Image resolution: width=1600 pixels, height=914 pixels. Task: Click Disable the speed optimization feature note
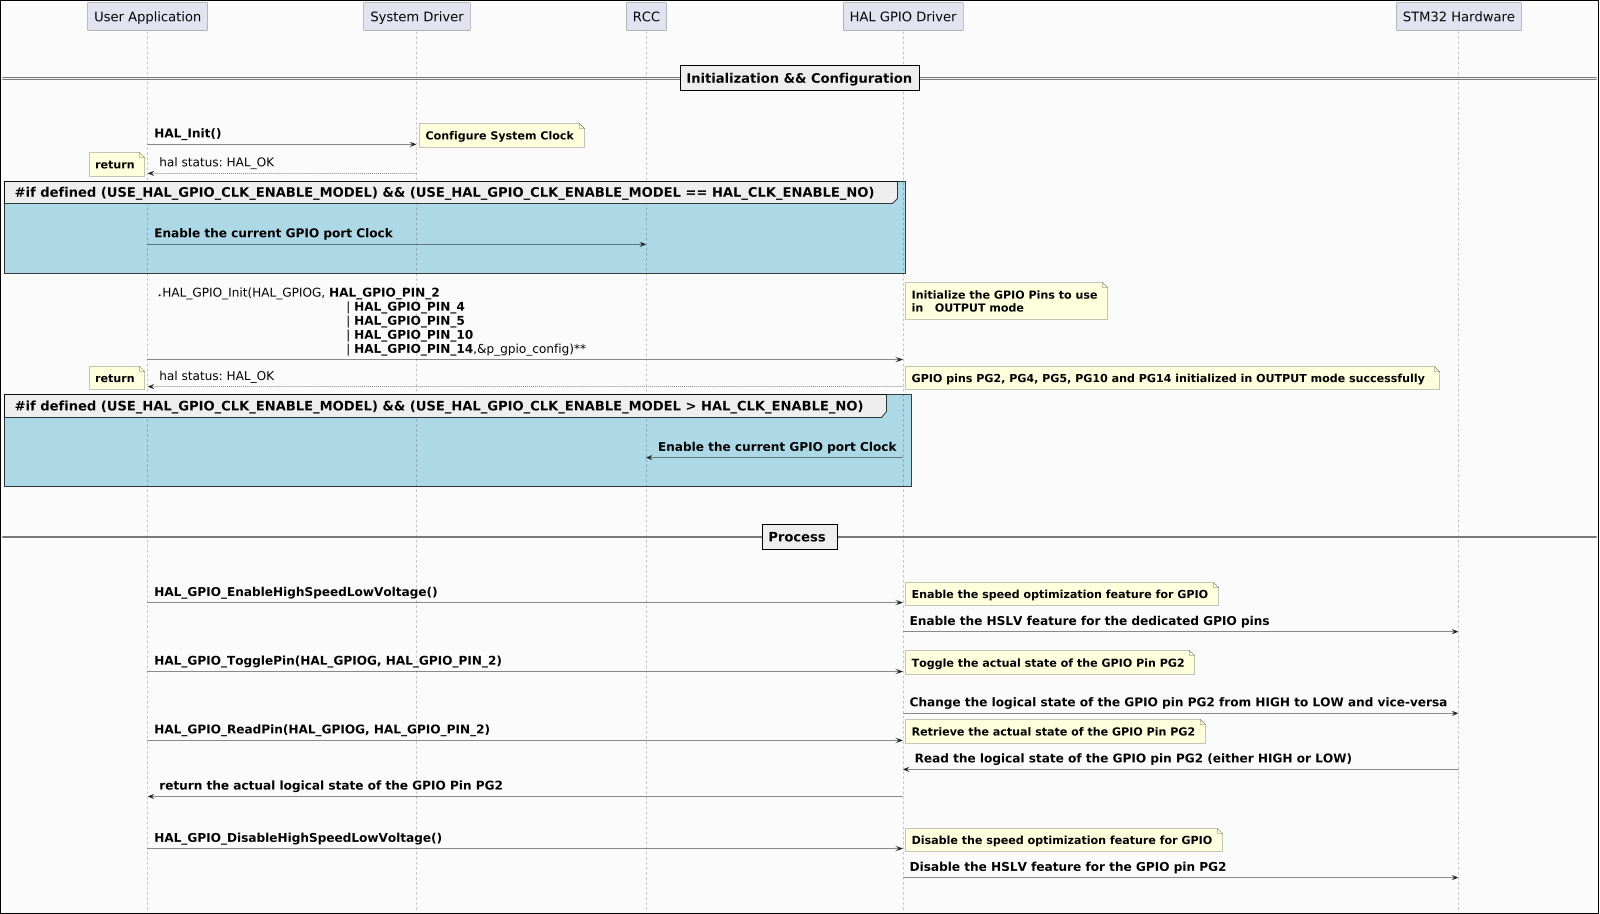click(x=1063, y=840)
